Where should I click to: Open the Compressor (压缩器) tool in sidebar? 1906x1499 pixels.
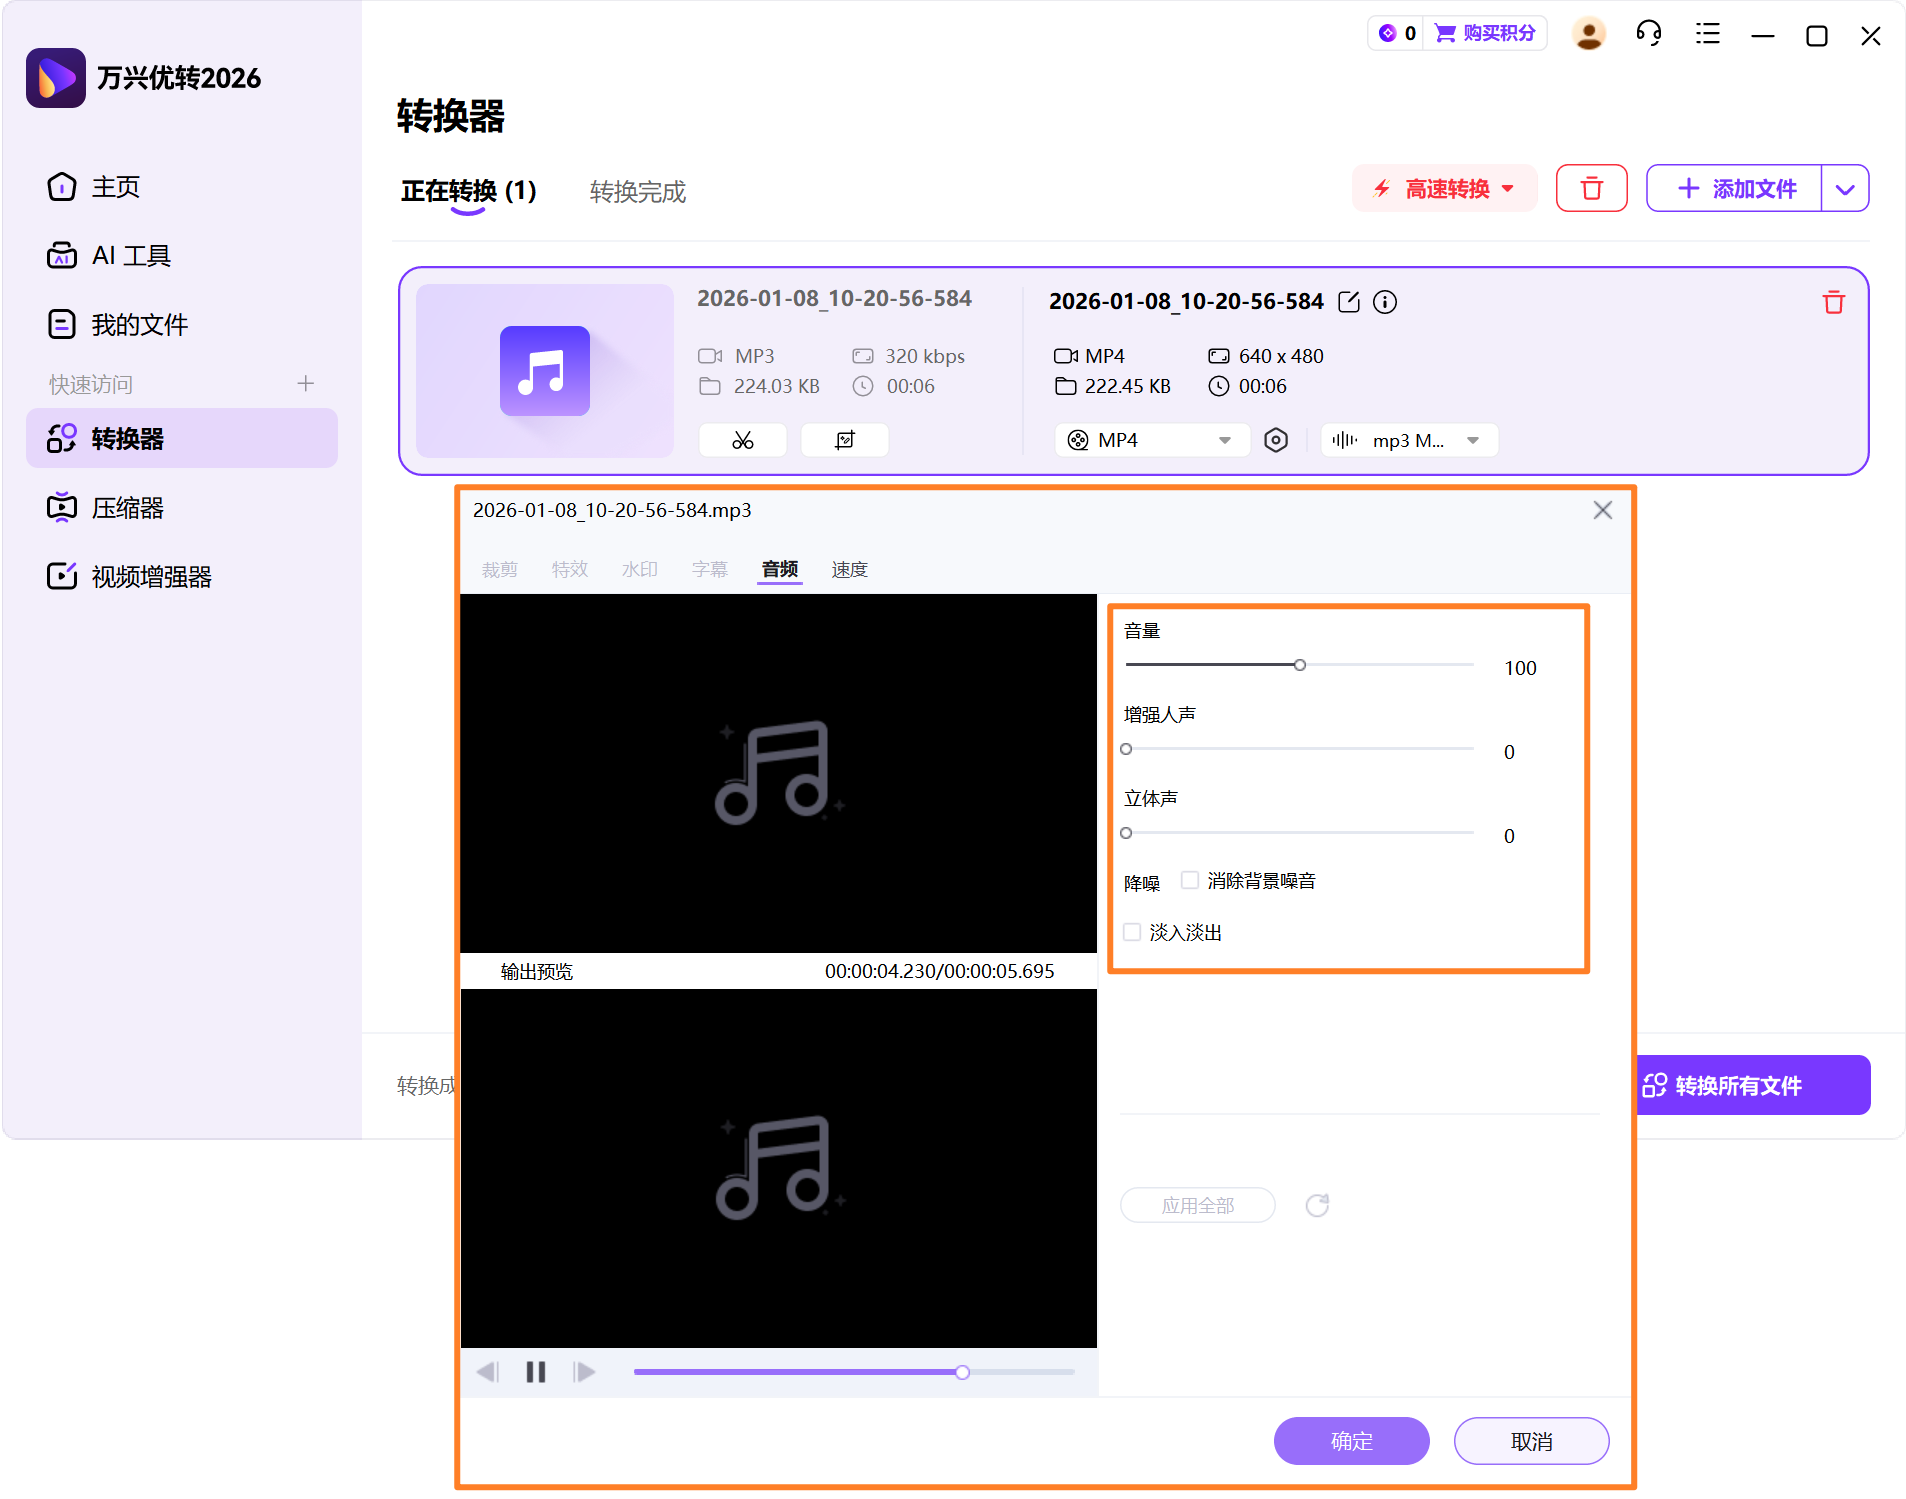click(x=128, y=507)
